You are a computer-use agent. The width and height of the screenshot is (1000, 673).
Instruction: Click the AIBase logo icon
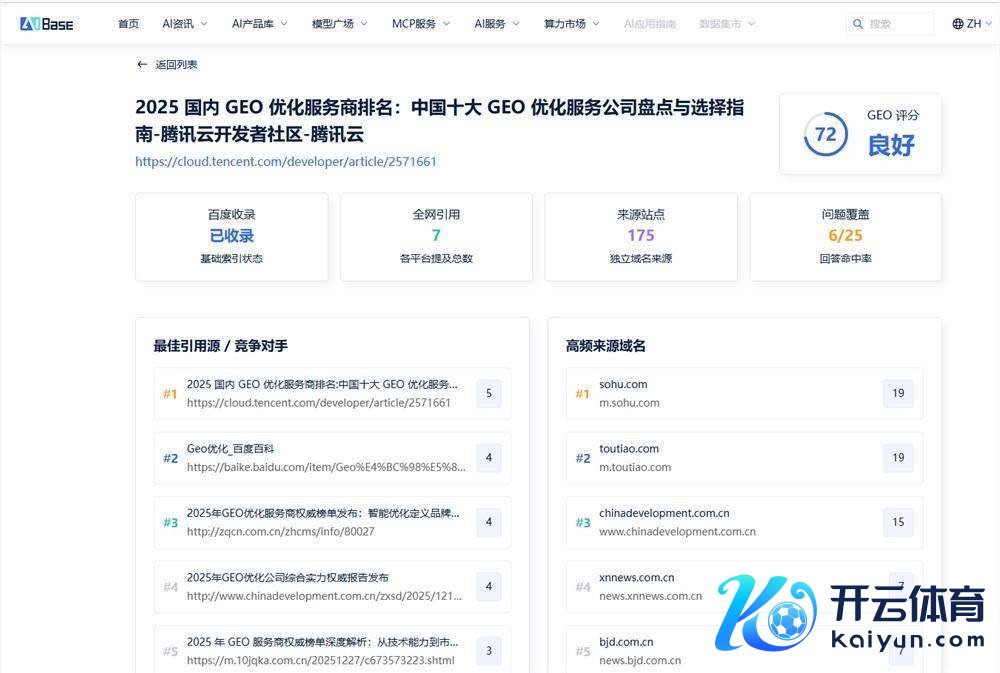(x=47, y=23)
